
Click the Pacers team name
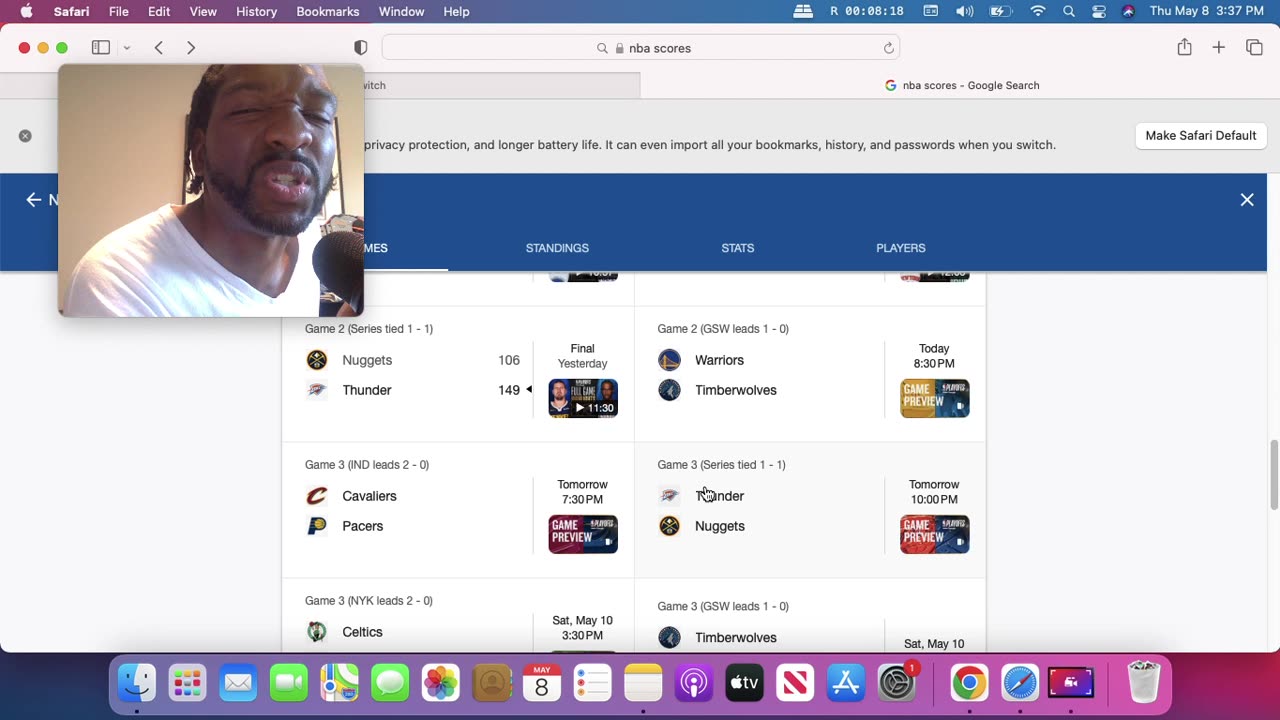click(362, 526)
